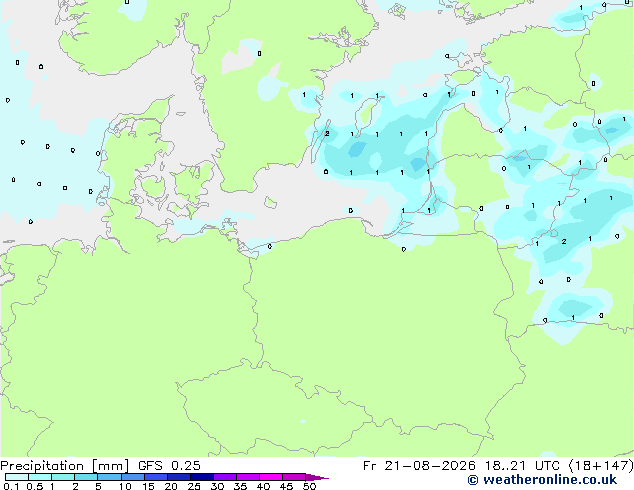634x490 pixels.
Task: Click the 35–40 mm violet legend swatch
Action: (x=247, y=477)
